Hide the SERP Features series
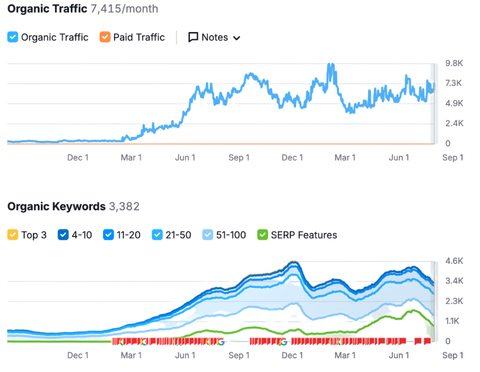Screen dimensions: 480x372 pos(262,235)
